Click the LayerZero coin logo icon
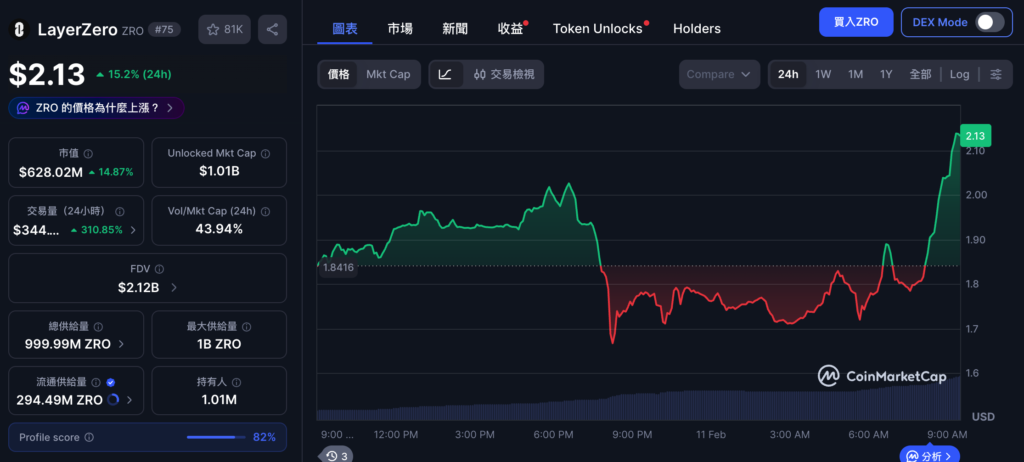 20,29
